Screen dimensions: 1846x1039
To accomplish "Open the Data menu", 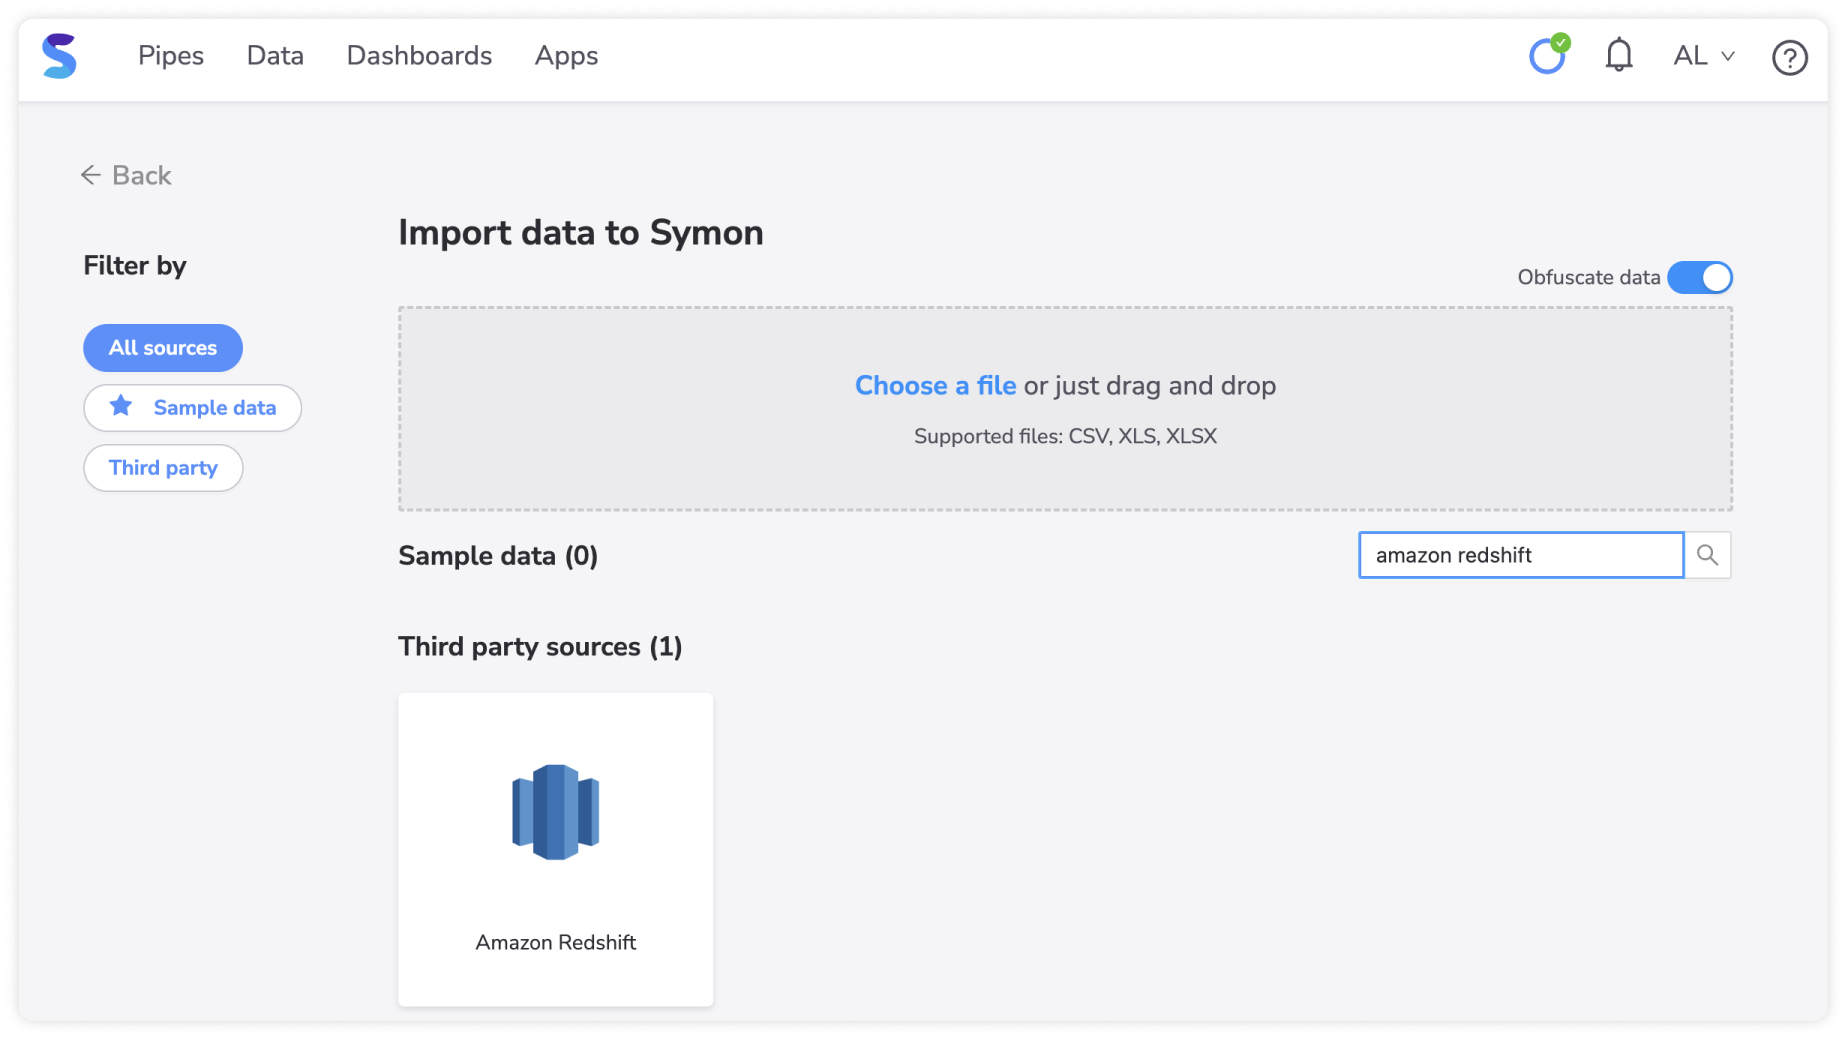I will pos(275,56).
